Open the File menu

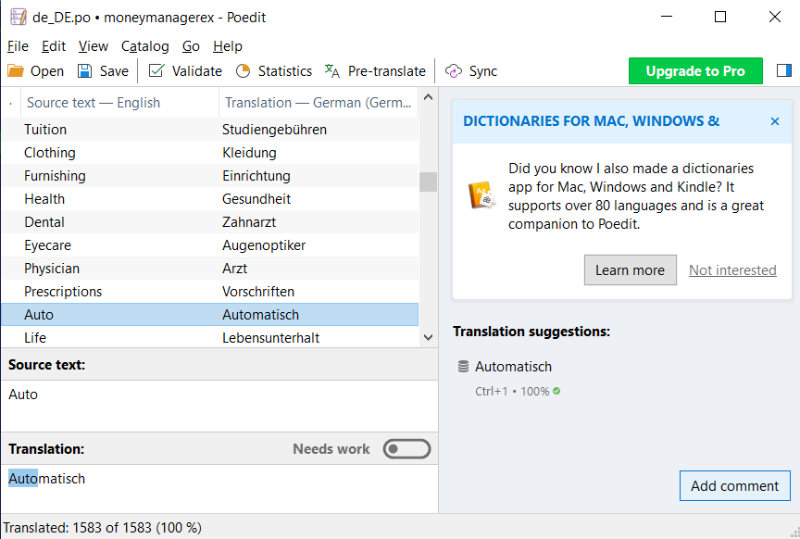(17, 46)
